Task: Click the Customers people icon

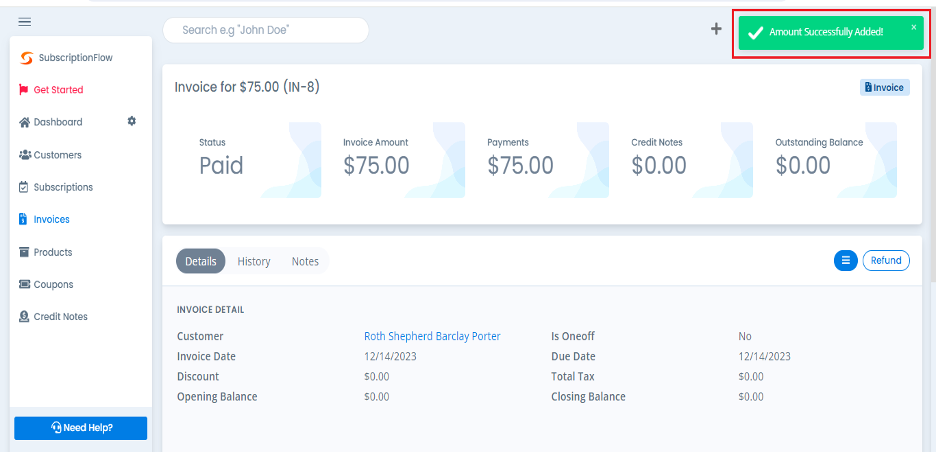Action: (24, 155)
